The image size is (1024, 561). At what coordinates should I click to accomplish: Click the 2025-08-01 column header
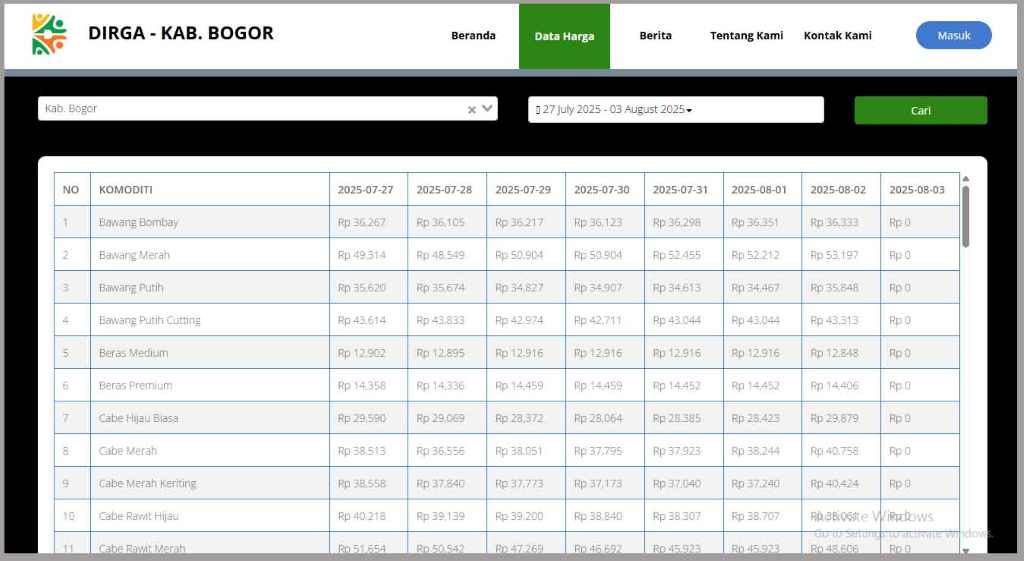762,189
